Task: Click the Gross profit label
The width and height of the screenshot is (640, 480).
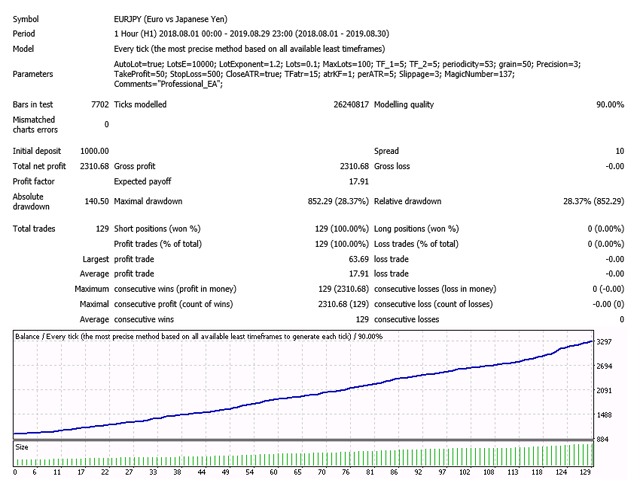Action: [x=135, y=166]
